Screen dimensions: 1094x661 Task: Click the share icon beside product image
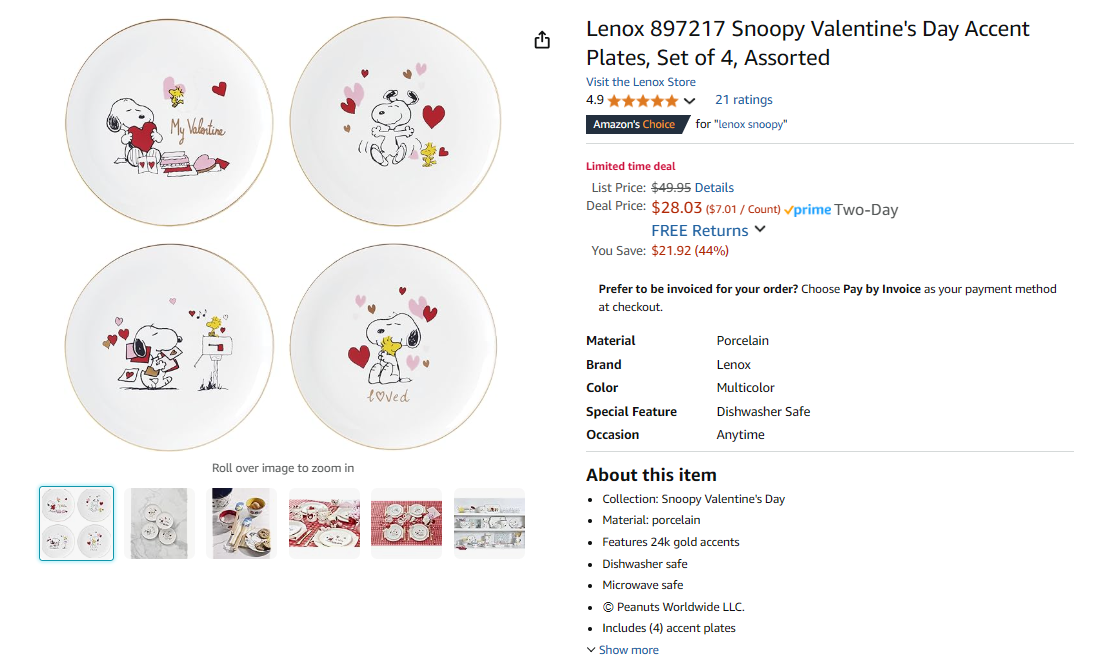(x=542, y=40)
